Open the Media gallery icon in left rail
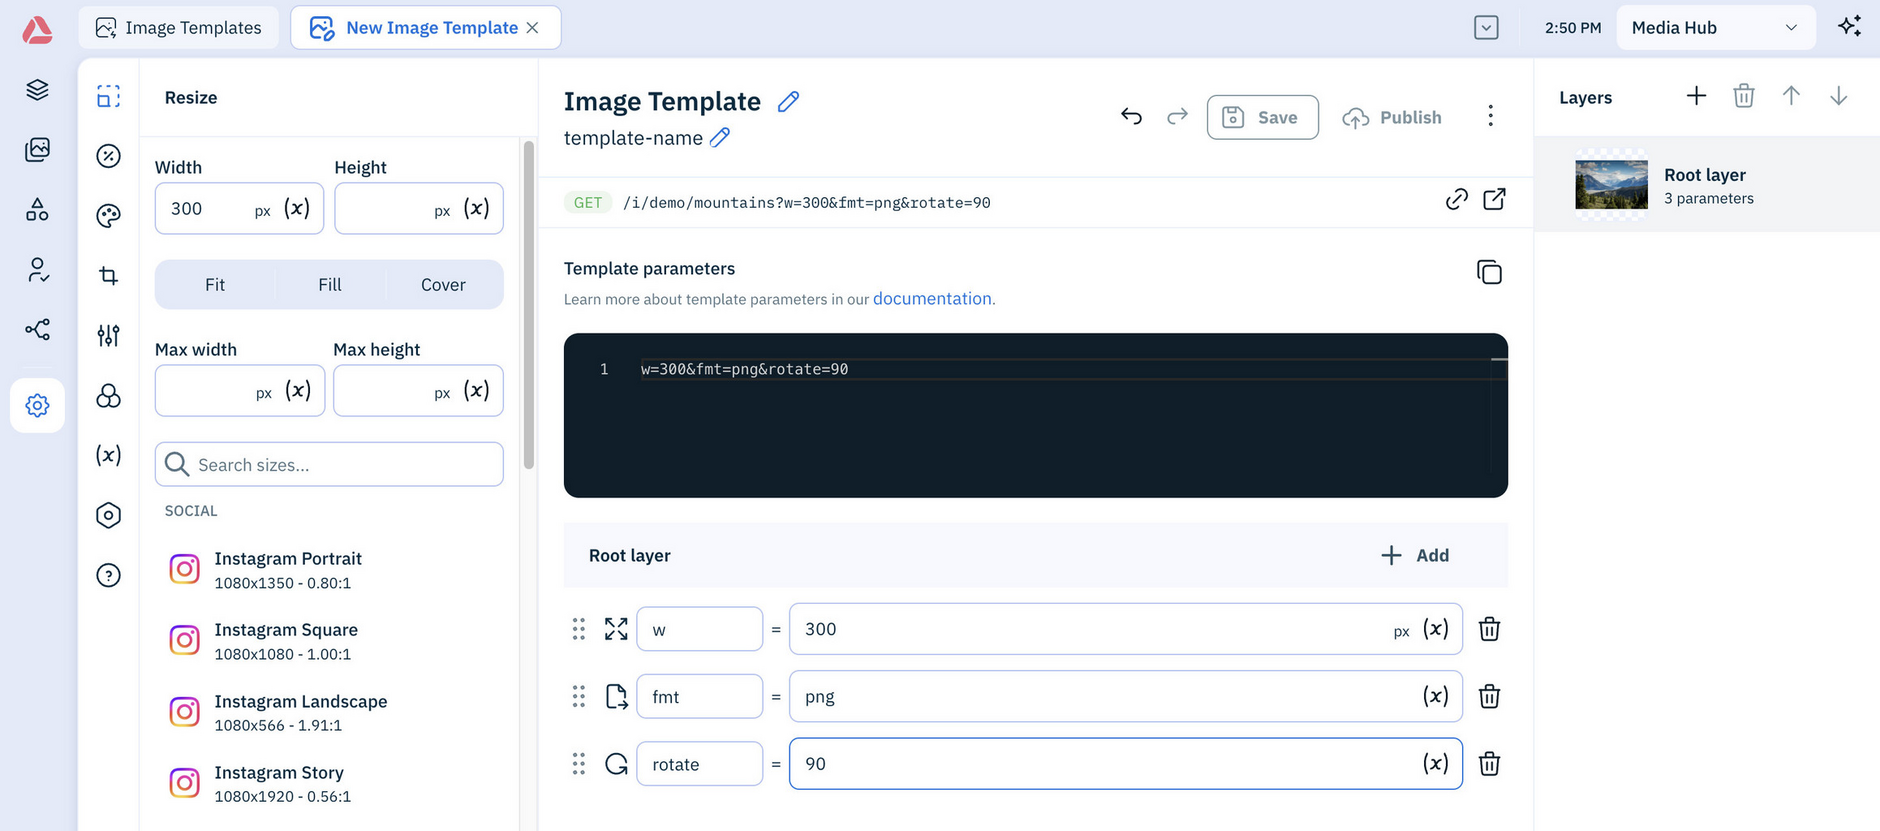 [37, 150]
